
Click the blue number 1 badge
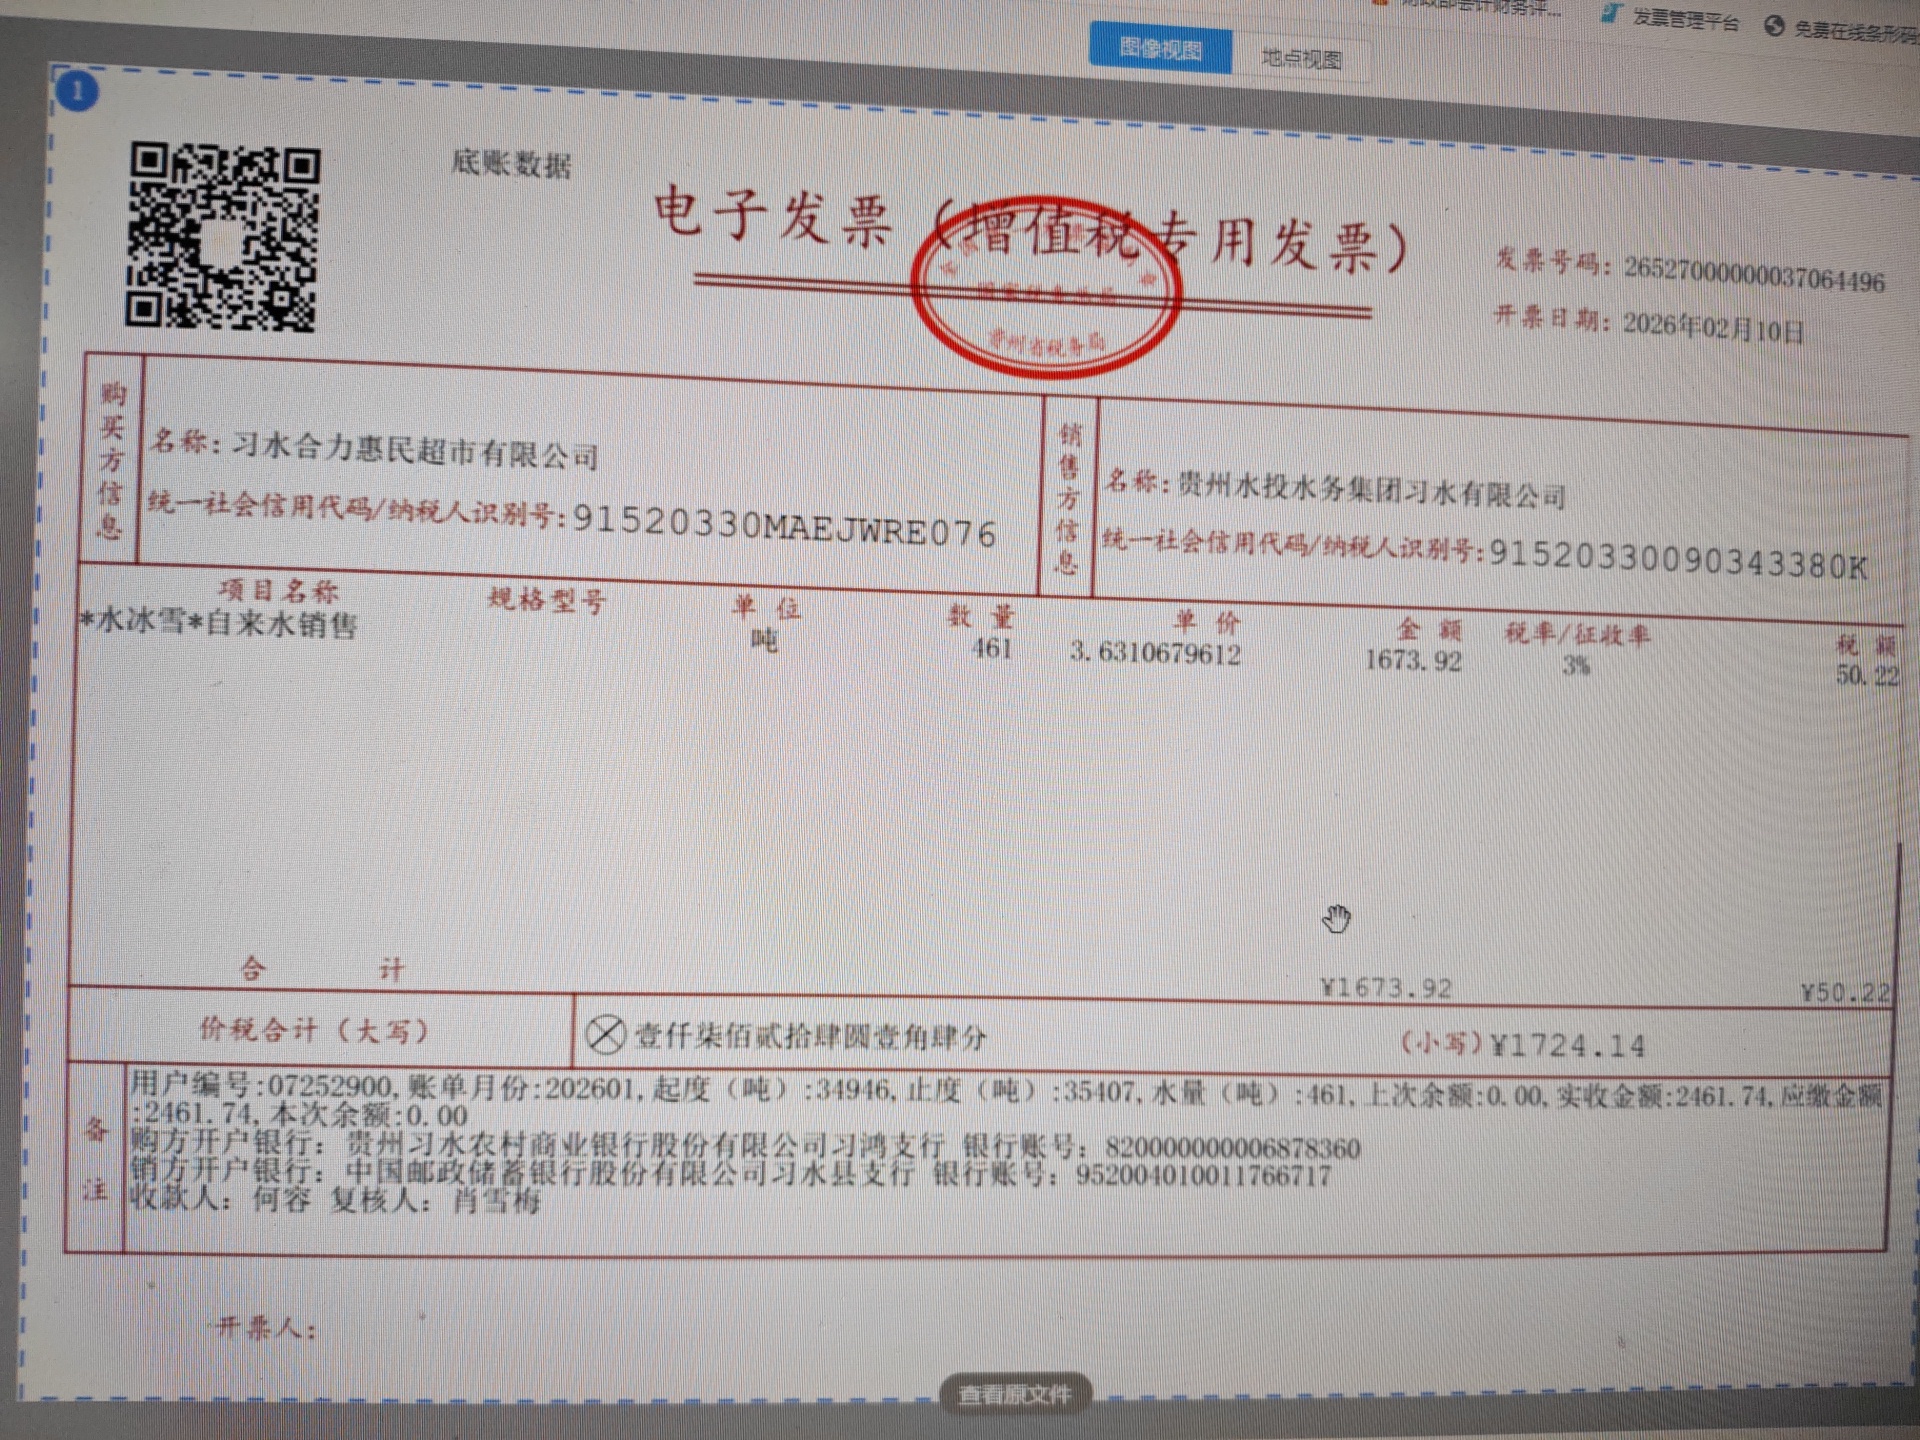click(x=77, y=93)
